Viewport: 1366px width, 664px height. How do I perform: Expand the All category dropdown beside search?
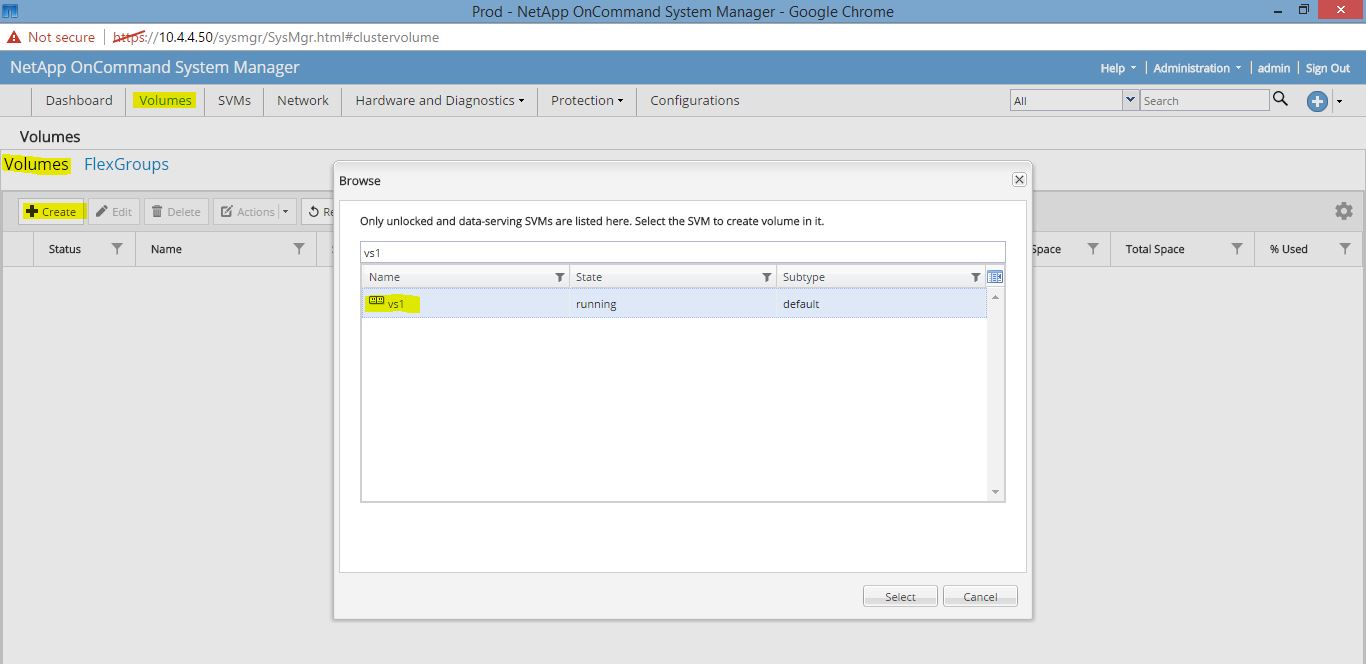click(1131, 99)
